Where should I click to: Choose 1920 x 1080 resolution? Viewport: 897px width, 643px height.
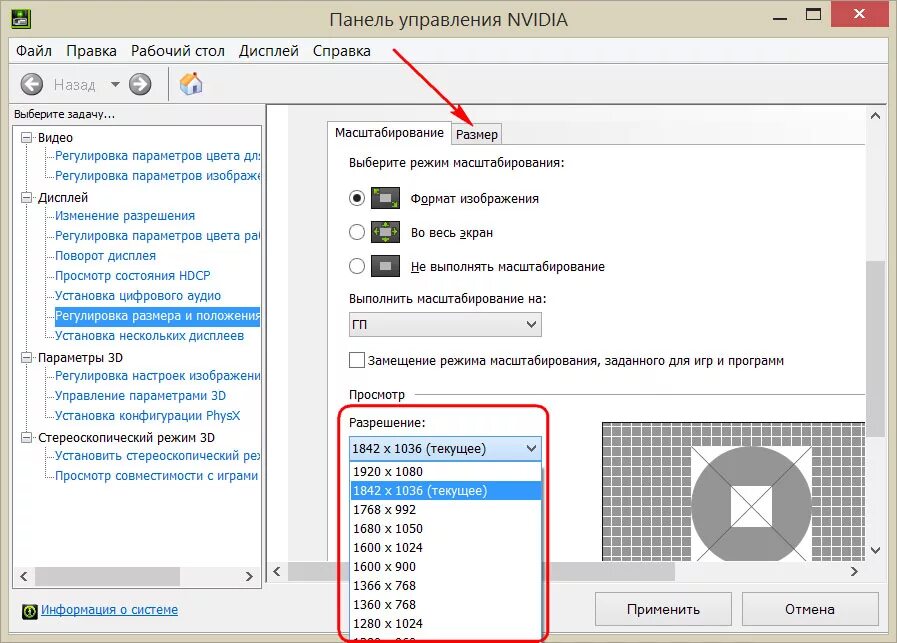(446, 471)
